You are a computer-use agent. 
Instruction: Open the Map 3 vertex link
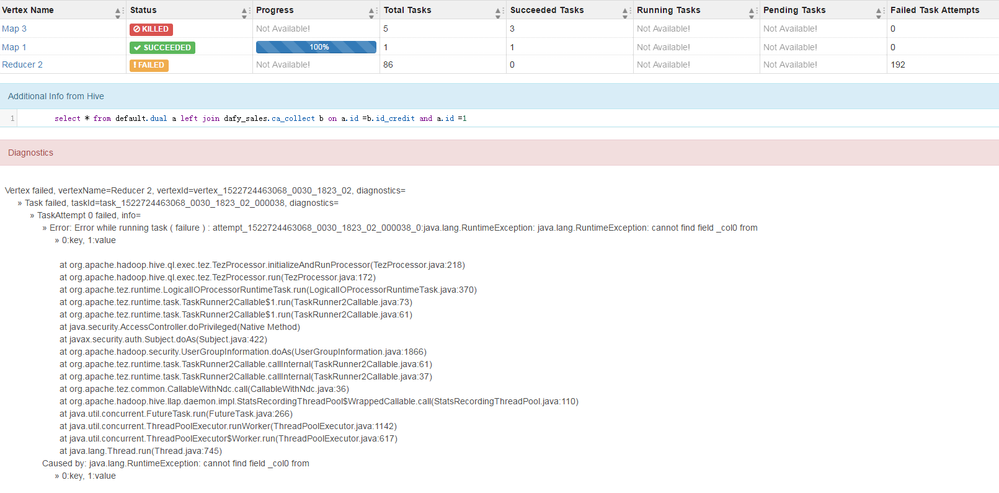pos(14,29)
